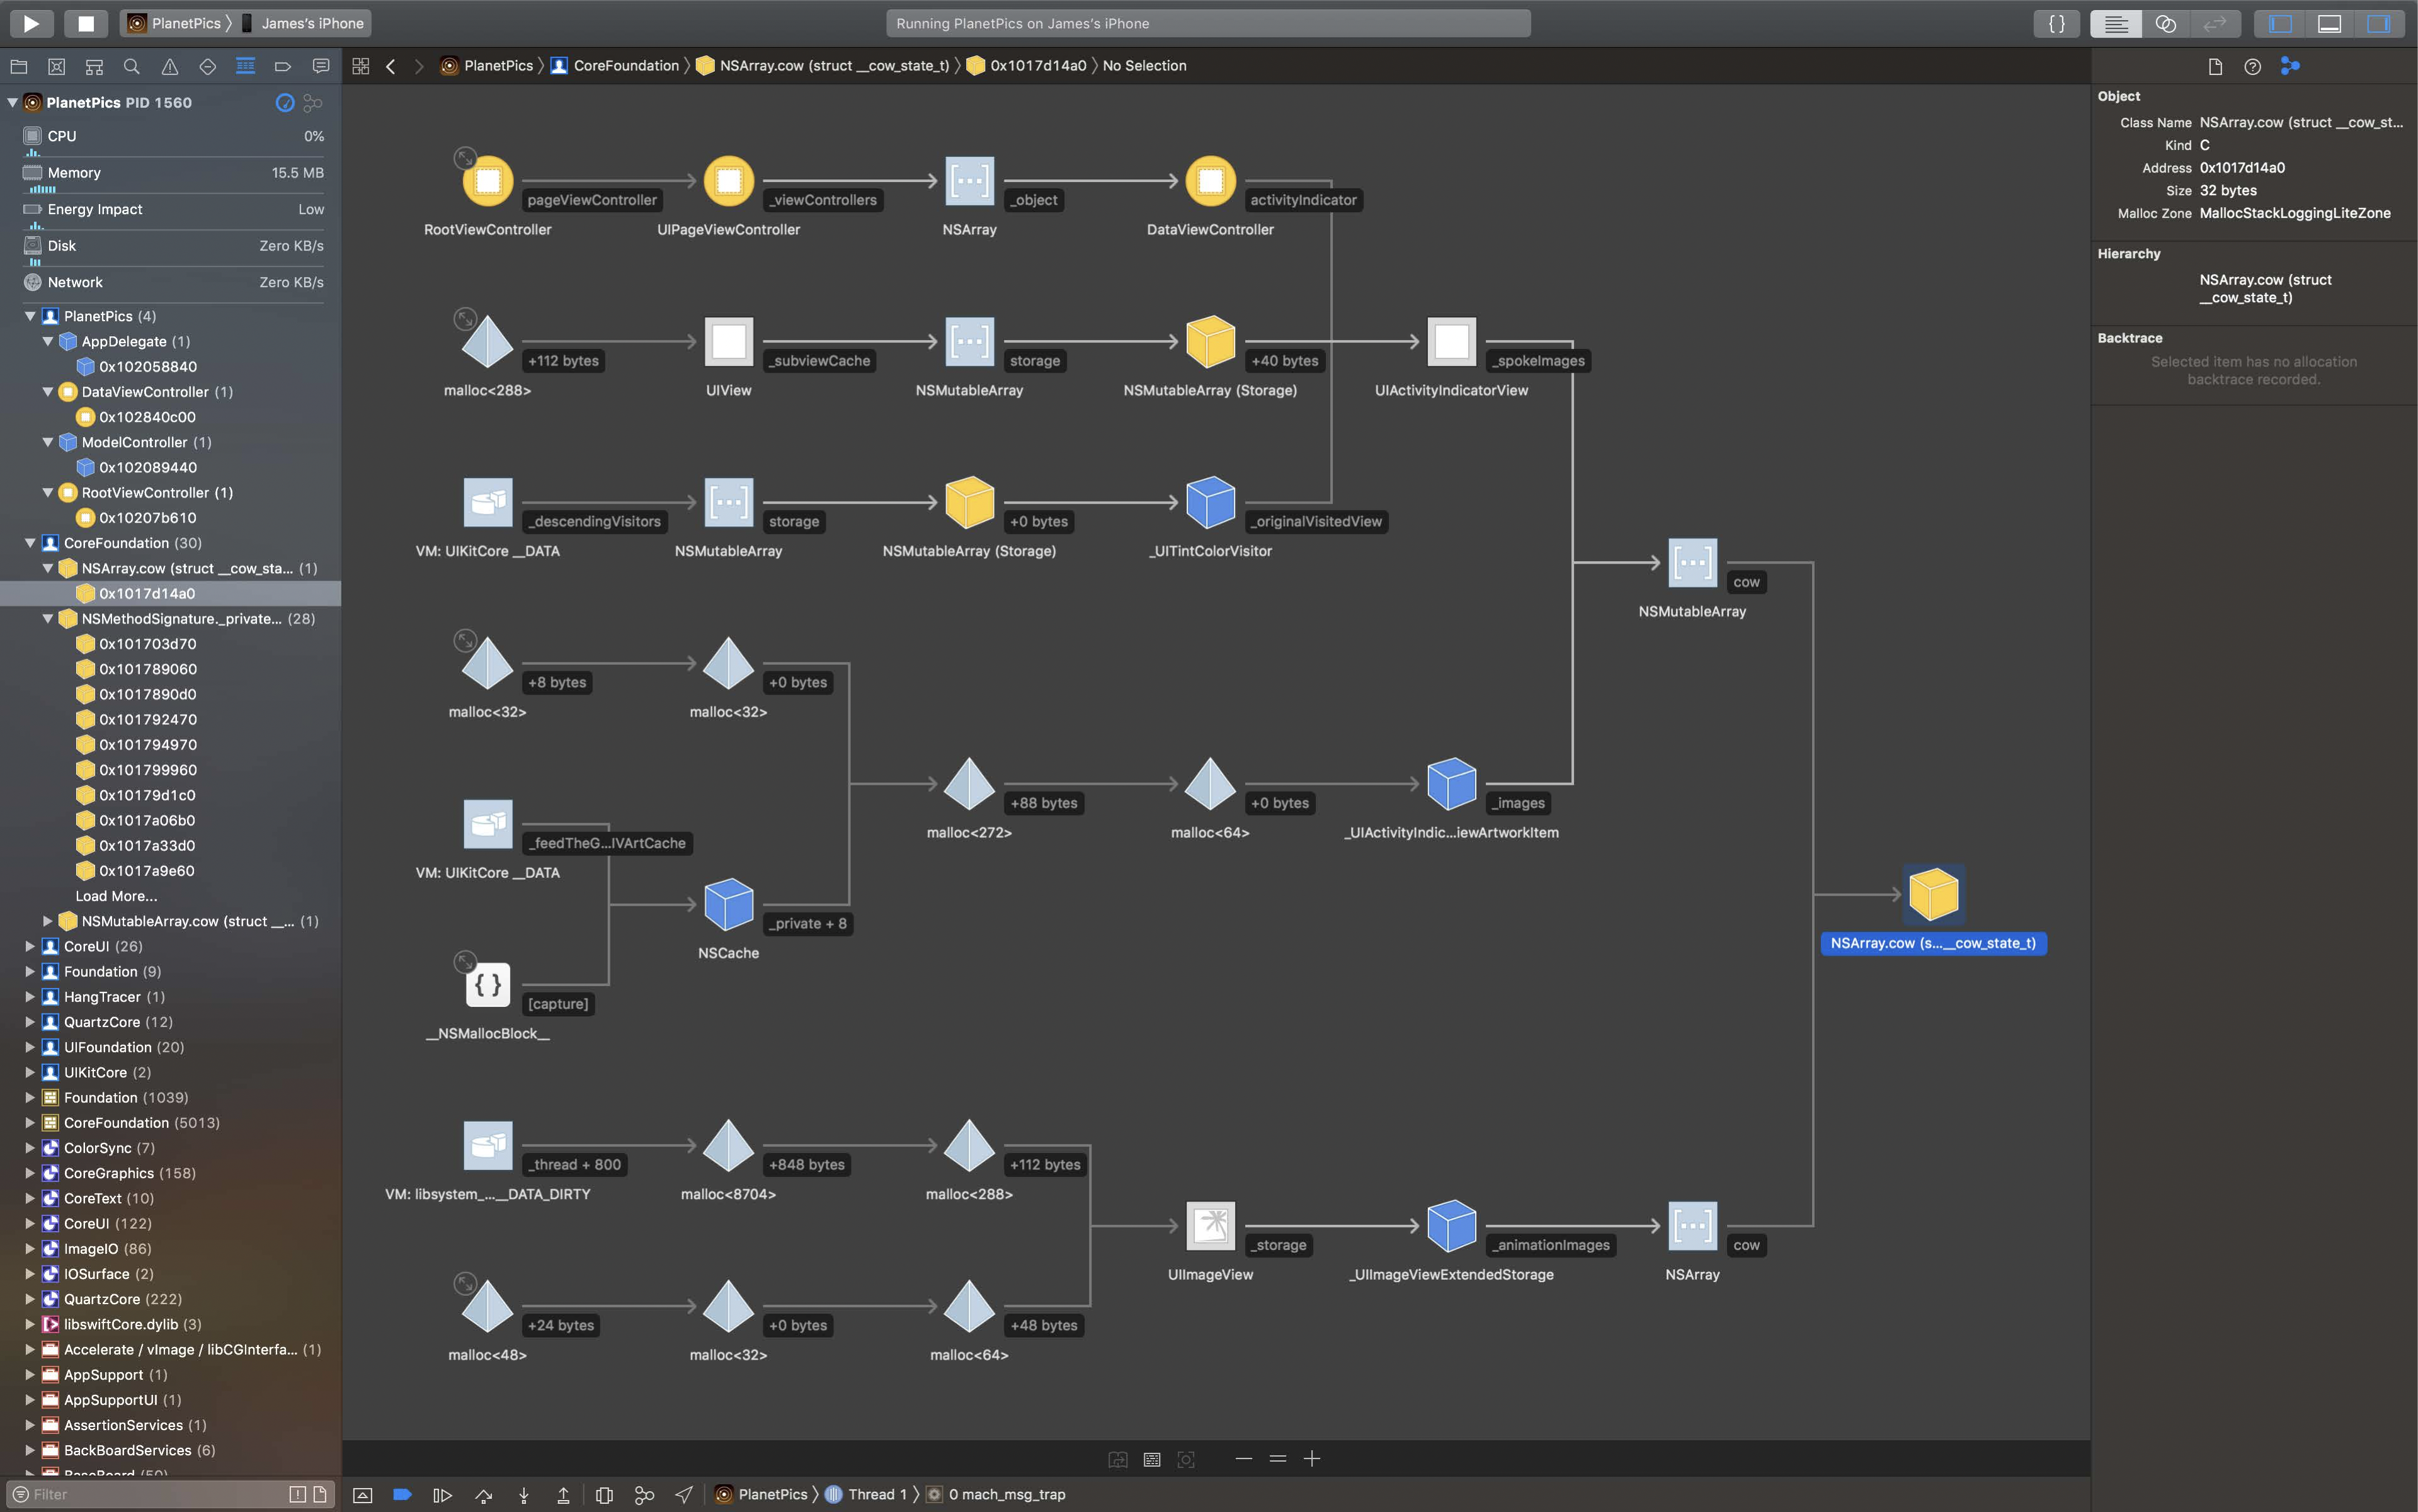This screenshot has width=2418, height=1512.
Task: Zoom out the memory graph
Action: click(x=1243, y=1459)
